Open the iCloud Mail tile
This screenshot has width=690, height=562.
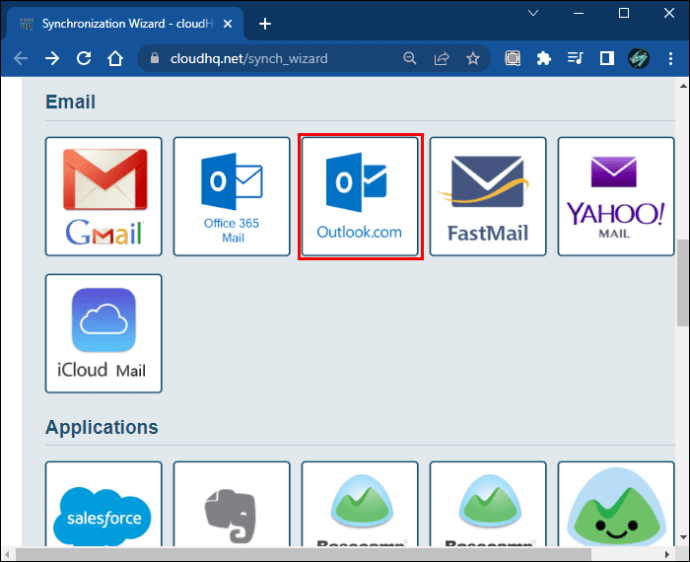pyautogui.click(x=104, y=333)
